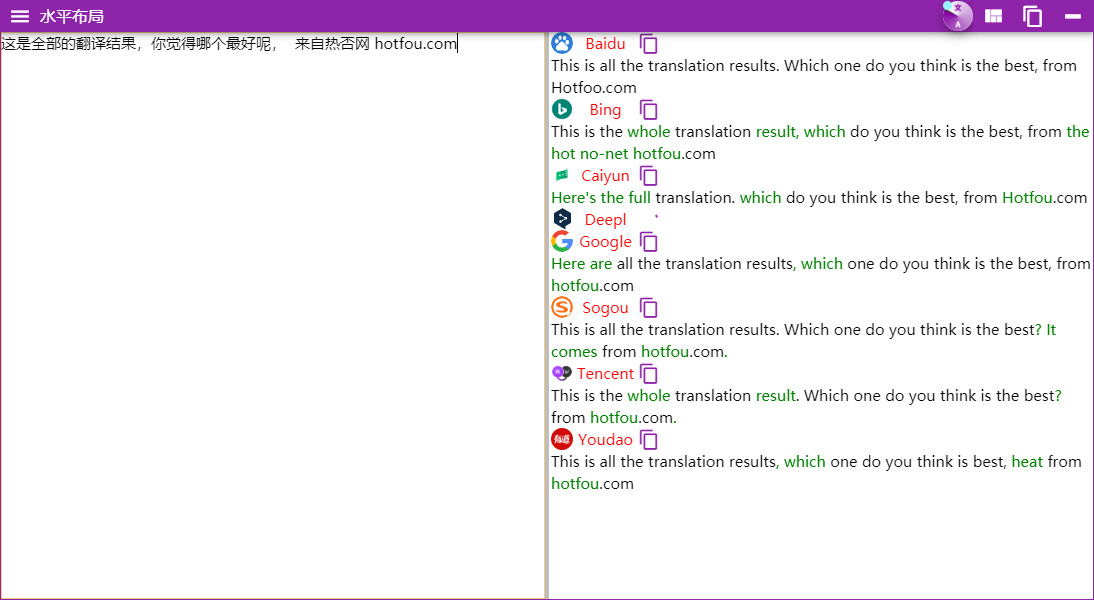
Task: Open the hamburger menu in title bar
Action: [20, 16]
